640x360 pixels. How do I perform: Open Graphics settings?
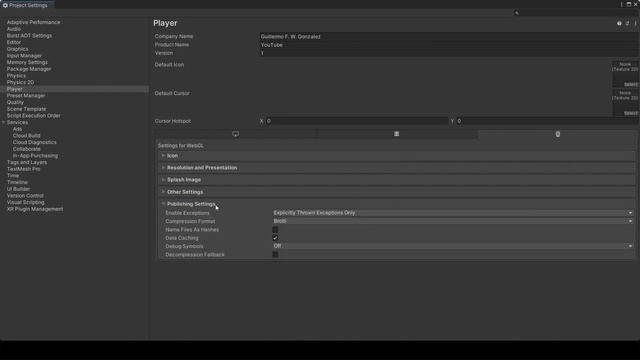(18, 49)
